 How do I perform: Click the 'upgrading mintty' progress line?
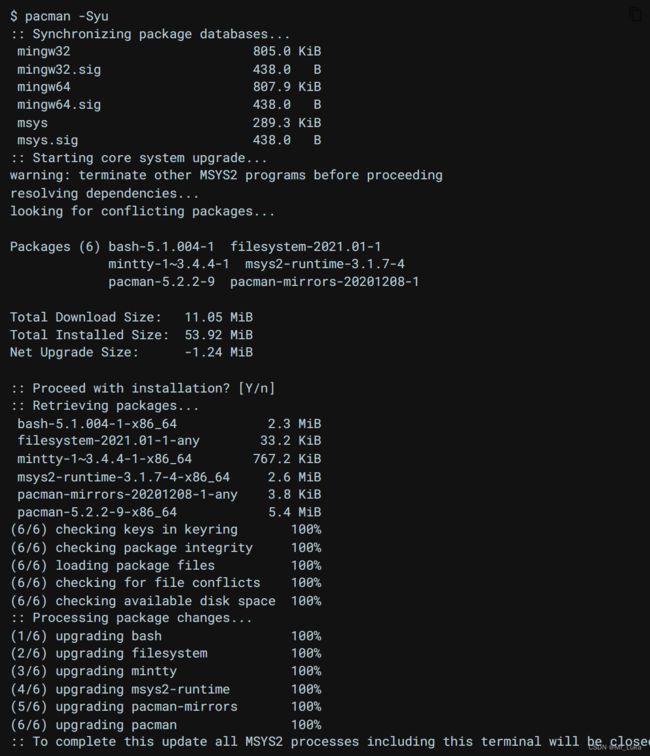[166, 671]
